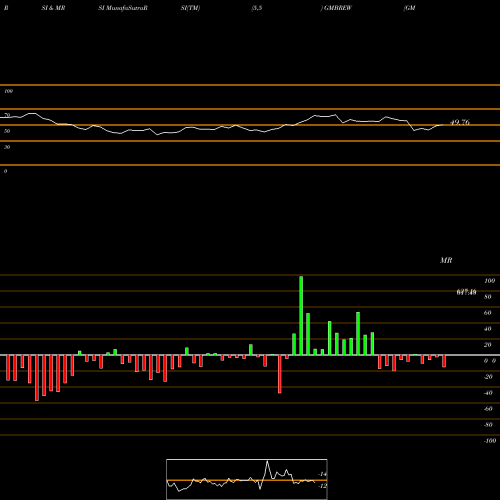Image resolution: width=500 pixels, height=500 pixels.
Task: Click the tallest green MR bar
Action: 301,316
